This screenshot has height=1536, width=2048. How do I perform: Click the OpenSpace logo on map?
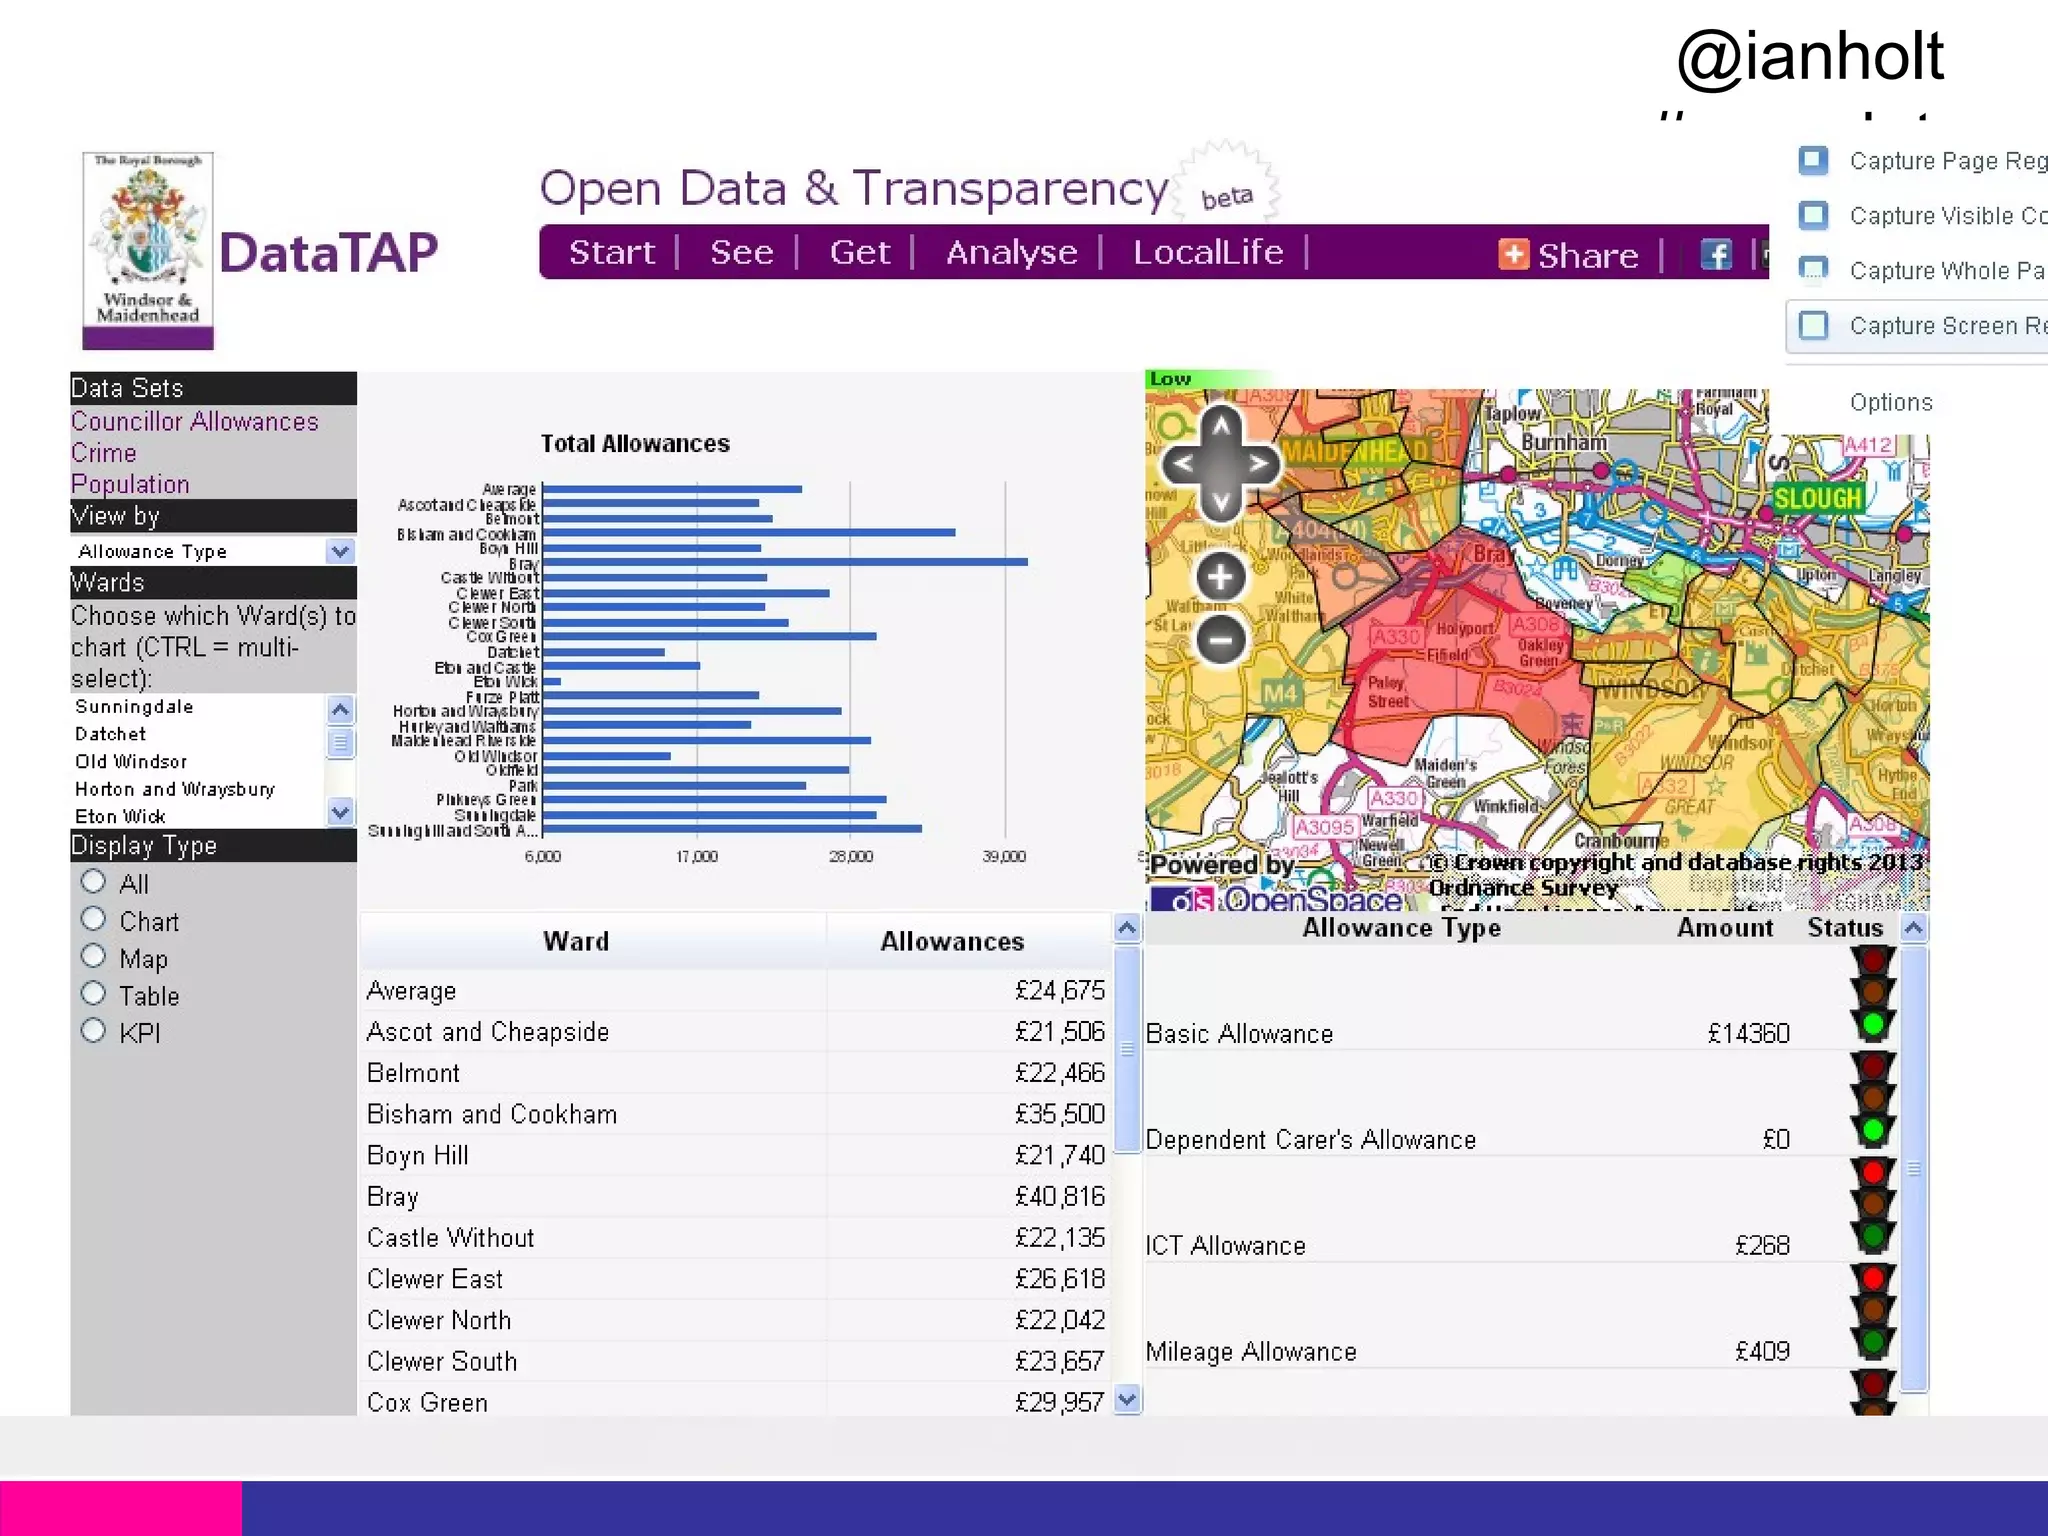[x=1278, y=899]
